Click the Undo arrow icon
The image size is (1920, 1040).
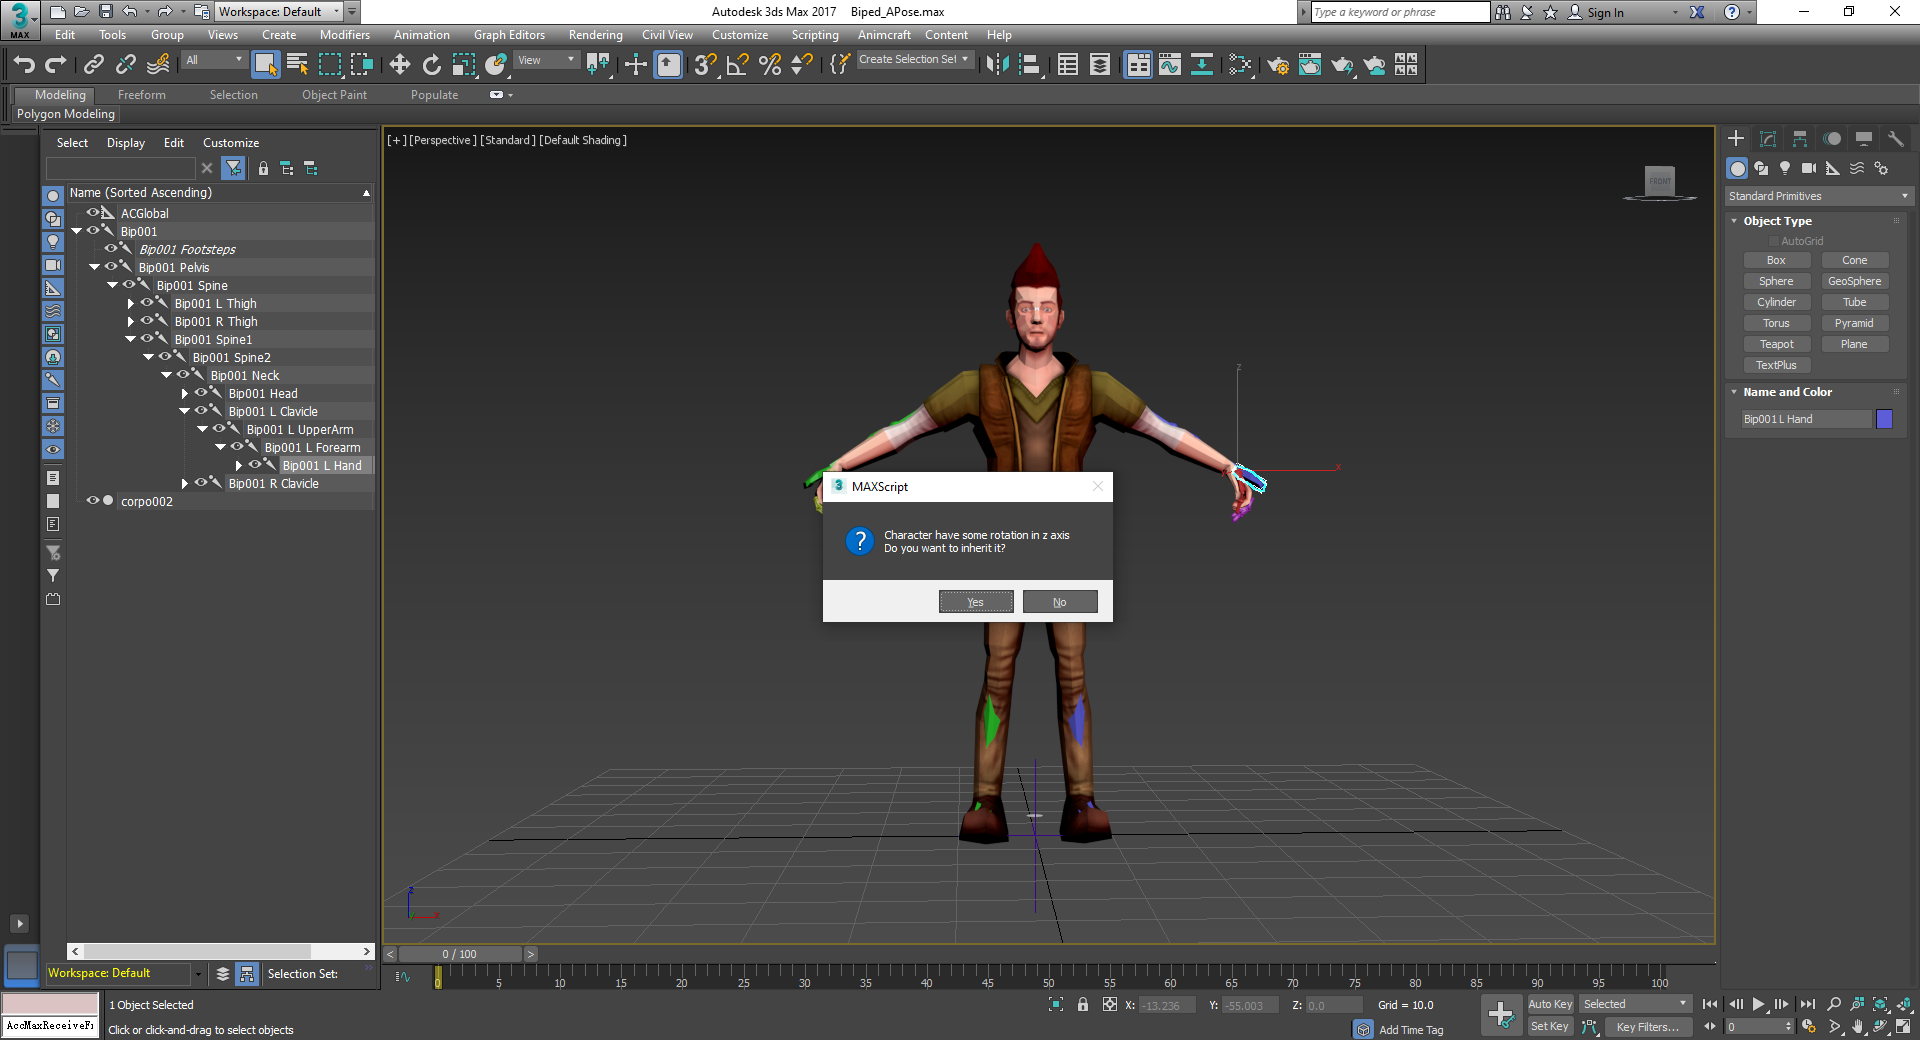[x=24, y=65]
